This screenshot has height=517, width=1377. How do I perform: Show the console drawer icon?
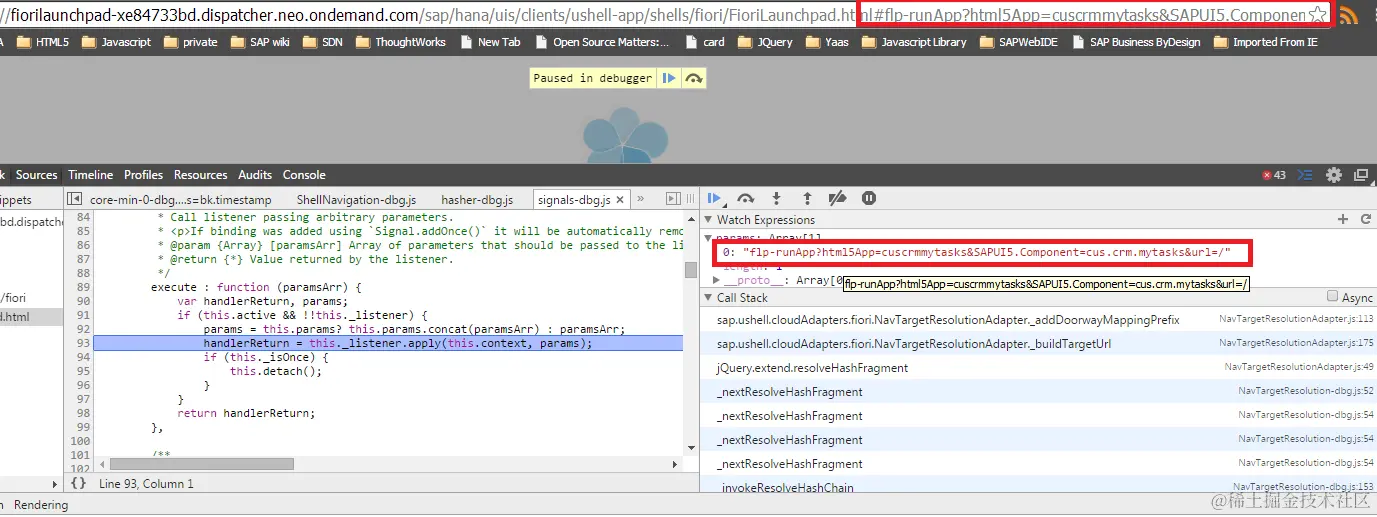click(x=1305, y=175)
